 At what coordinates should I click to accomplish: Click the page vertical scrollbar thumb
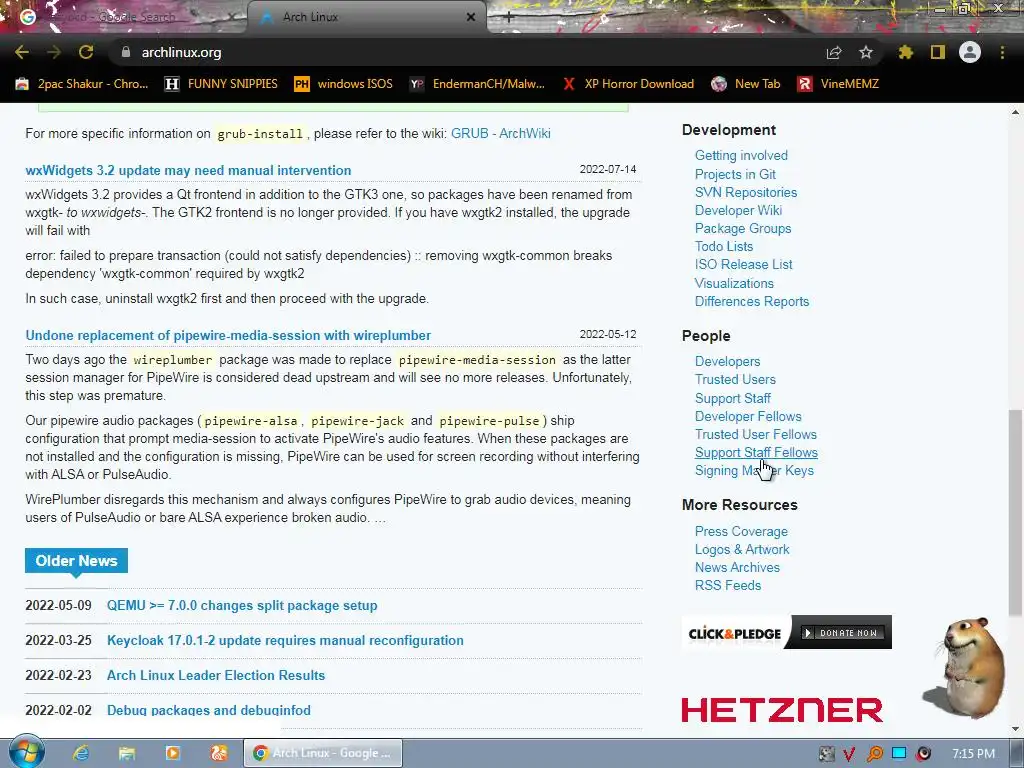tap(1014, 513)
